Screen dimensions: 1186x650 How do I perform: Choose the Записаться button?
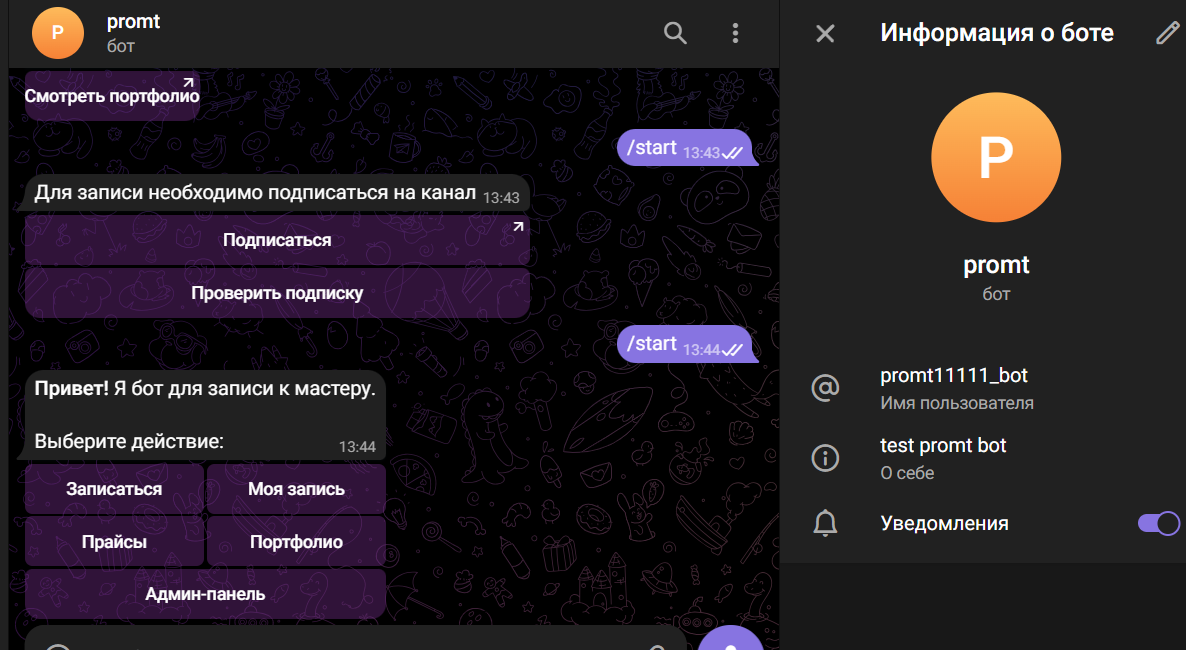coord(114,489)
